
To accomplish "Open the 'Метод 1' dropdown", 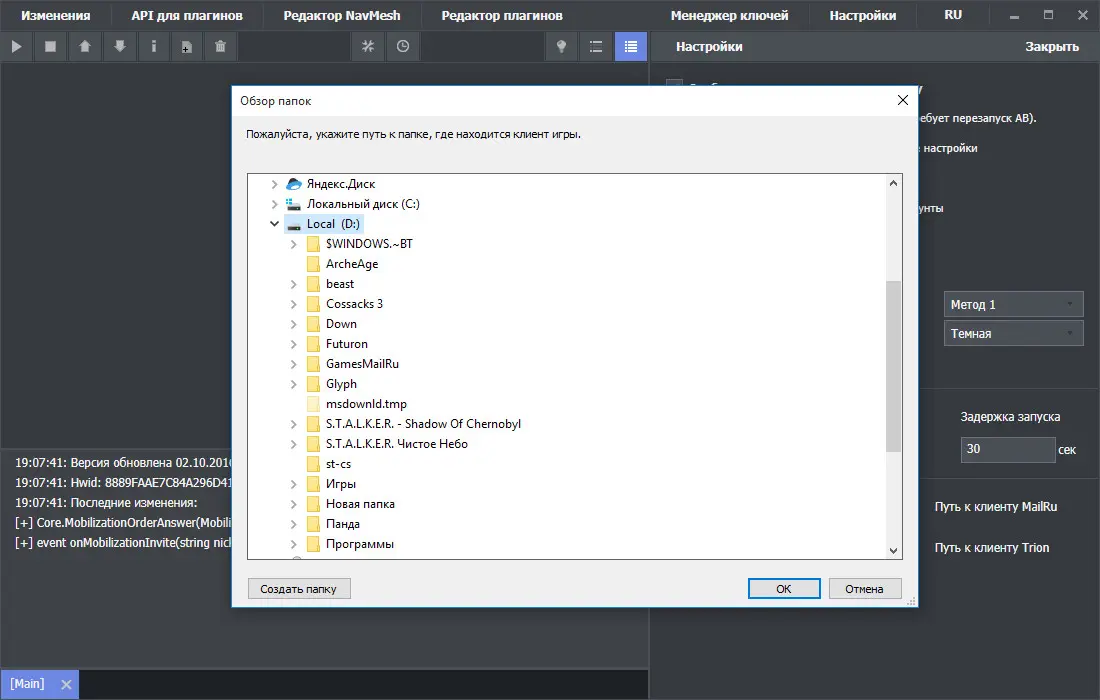I will (x=1013, y=304).
